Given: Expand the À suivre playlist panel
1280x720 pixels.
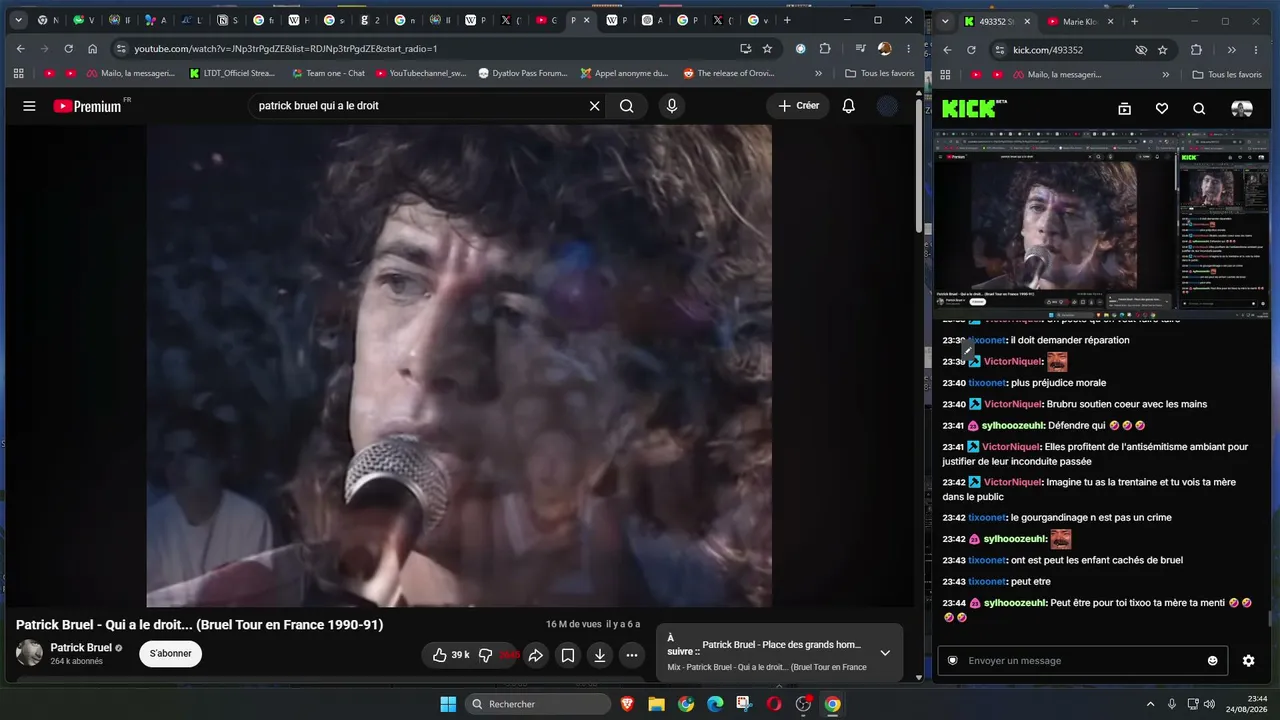Looking at the screenshot, I should pyautogui.click(x=885, y=653).
